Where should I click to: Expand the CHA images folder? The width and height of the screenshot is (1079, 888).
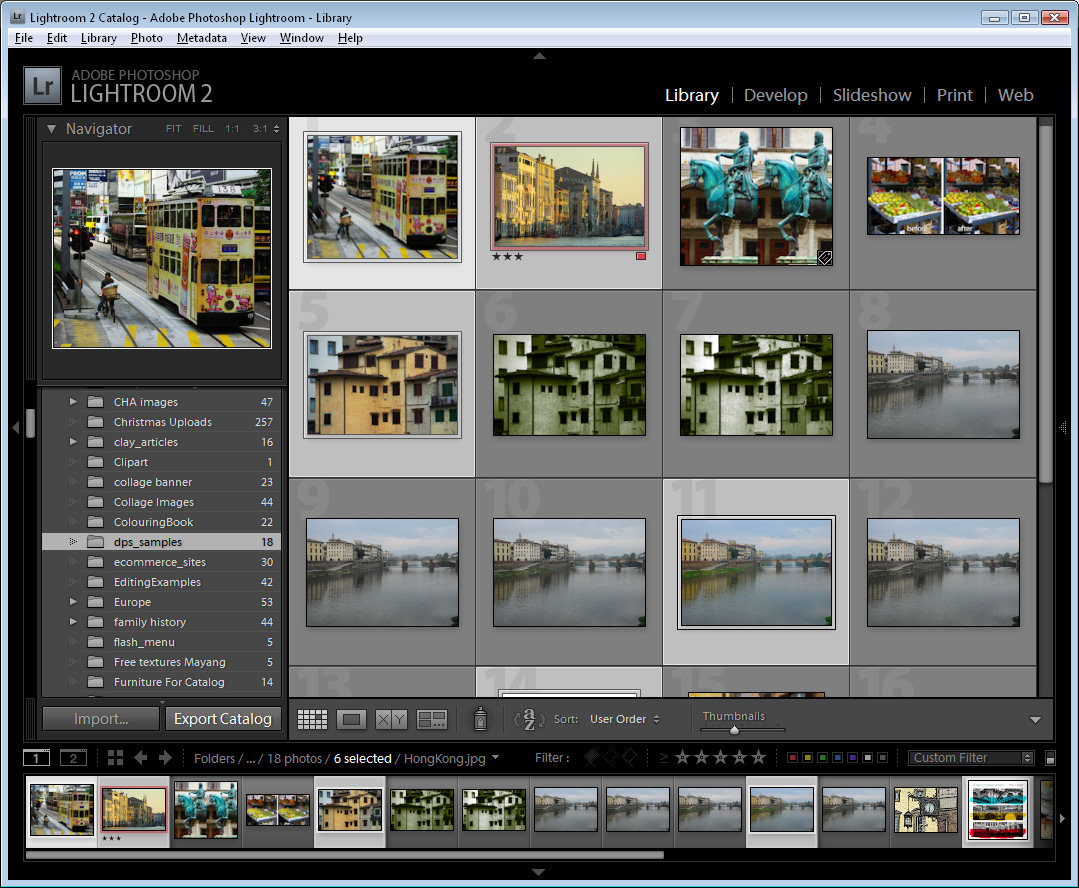pyautogui.click(x=73, y=401)
